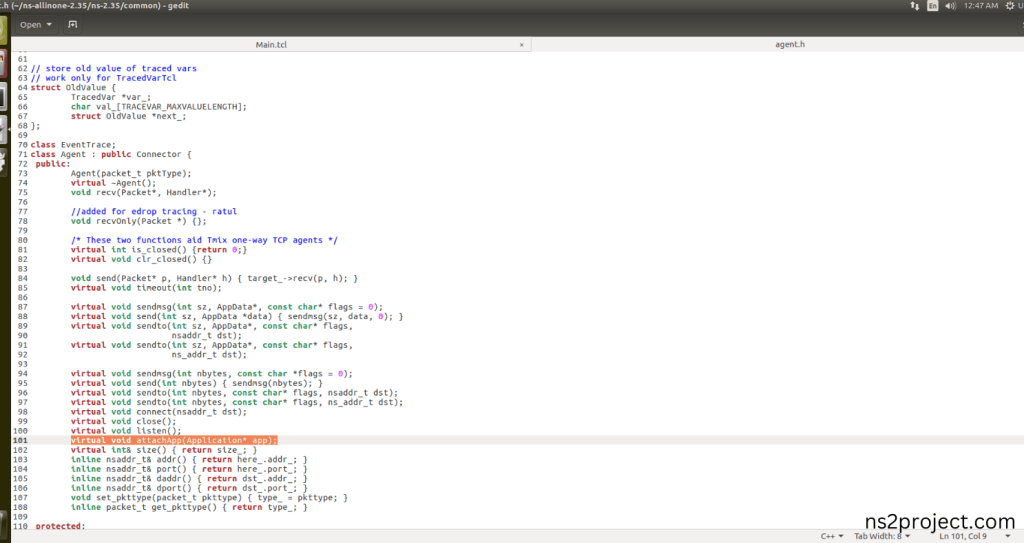The height and width of the screenshot is (543, 1024).
Task: Change the C++ syntax highlighting language
Action: (831, 536)
